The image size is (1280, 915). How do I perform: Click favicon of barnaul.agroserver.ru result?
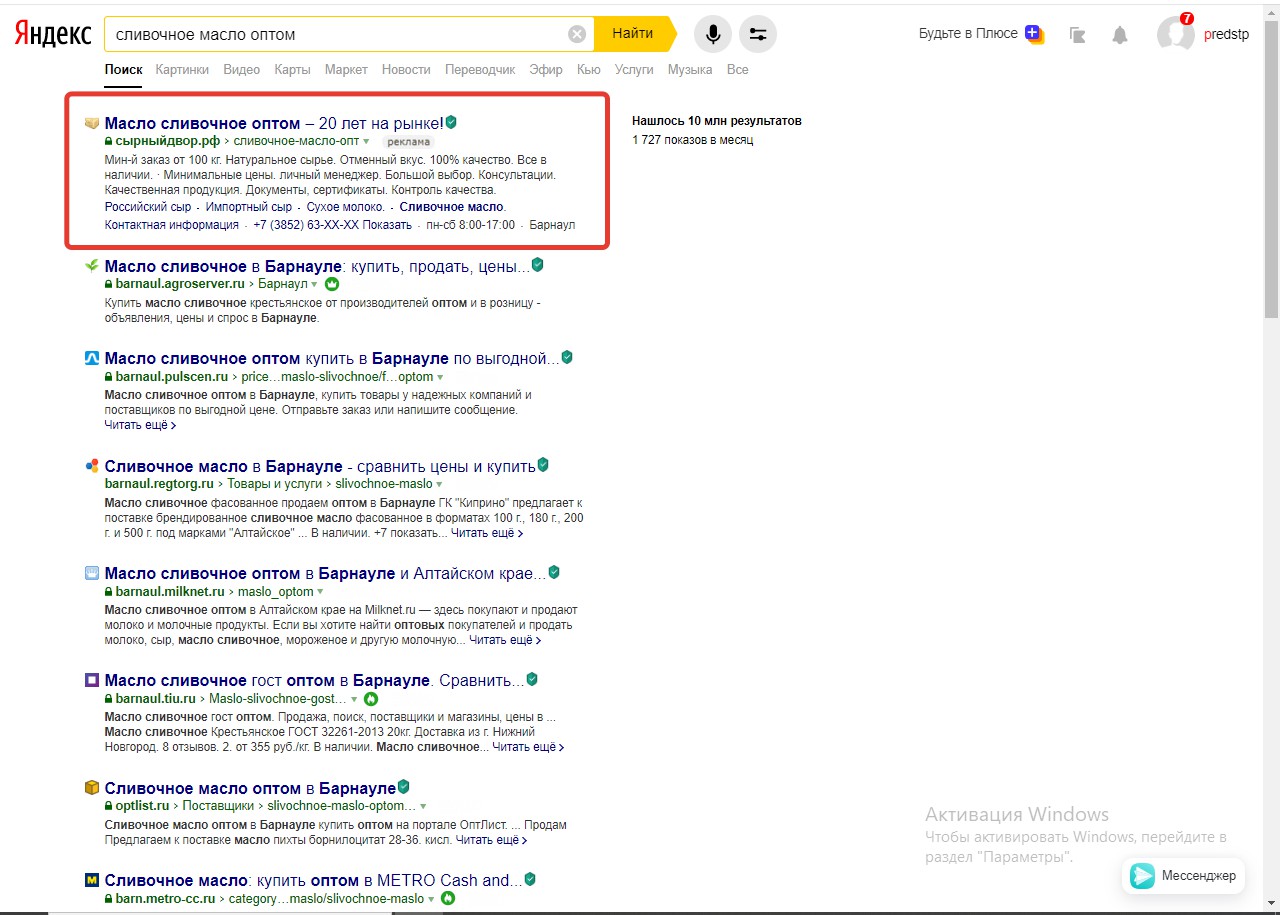click(x=92, y=266)
